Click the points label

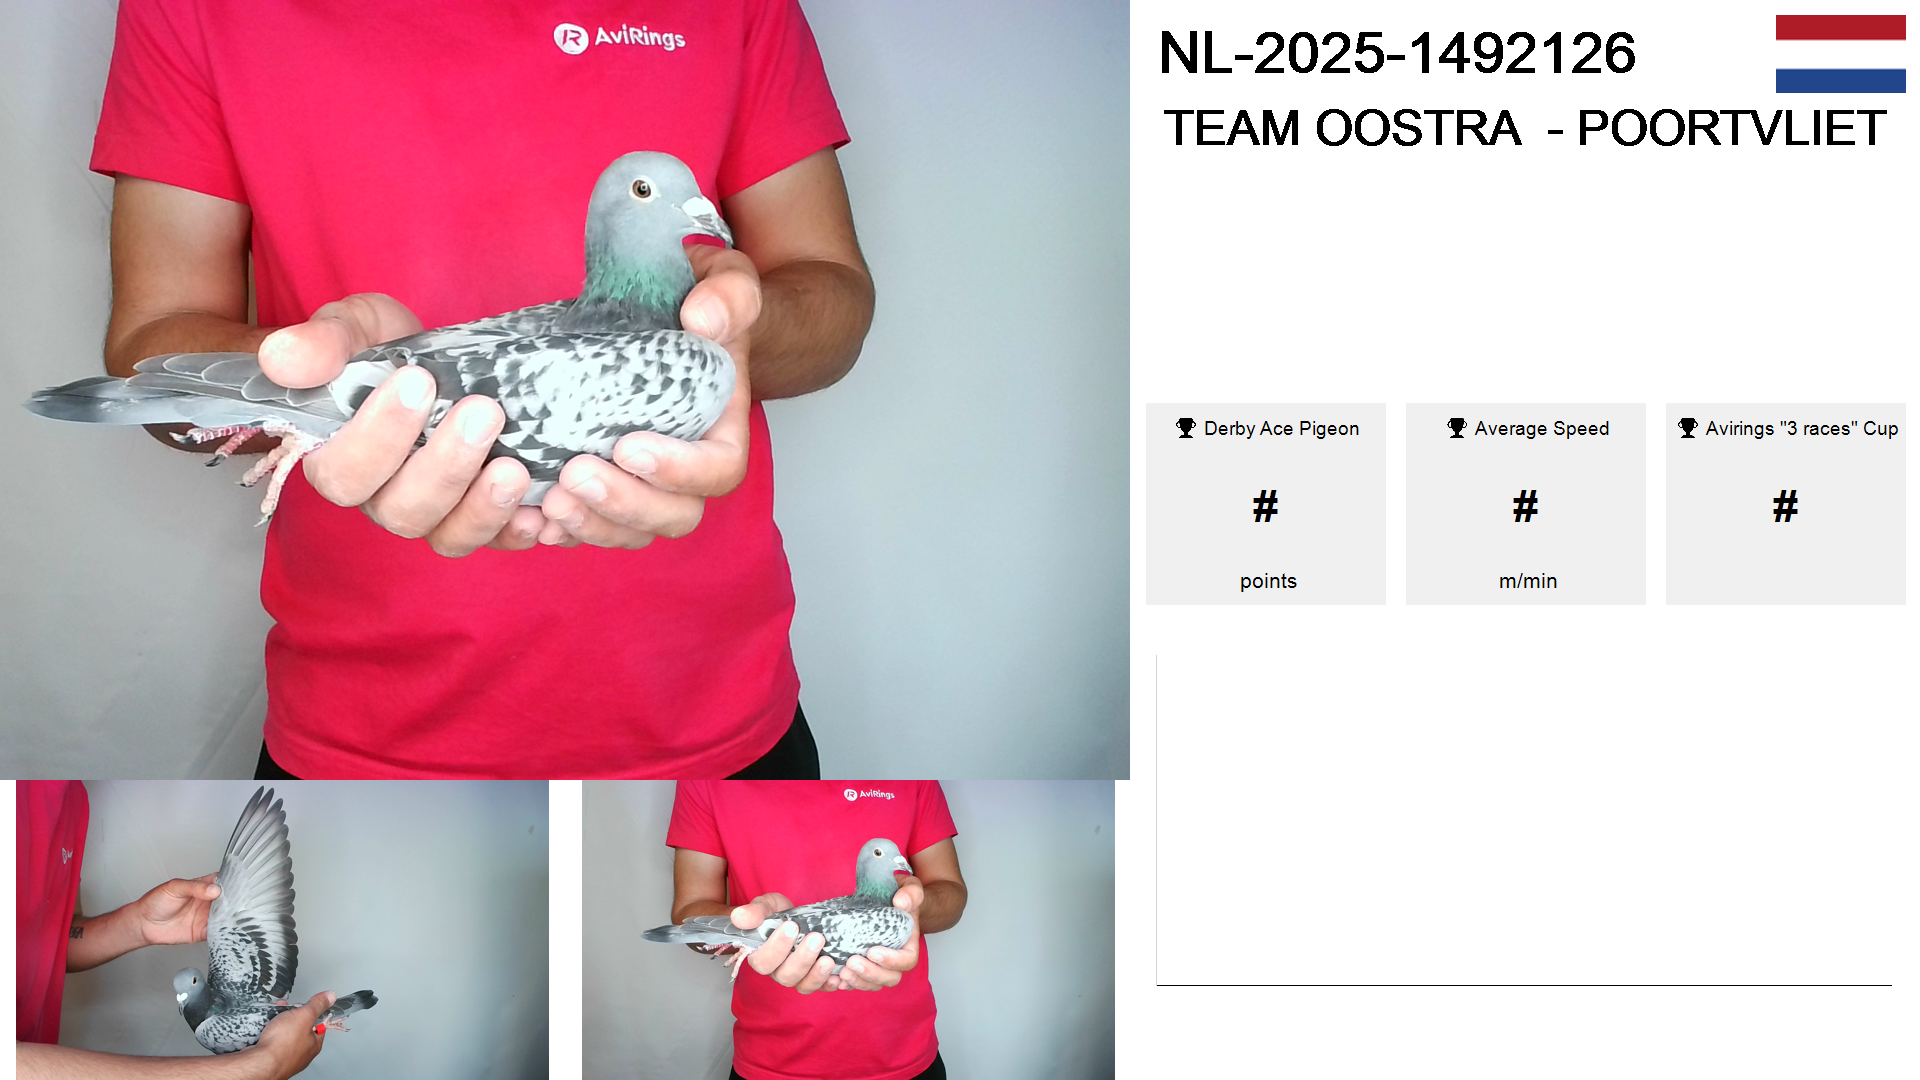point(1268,581)
